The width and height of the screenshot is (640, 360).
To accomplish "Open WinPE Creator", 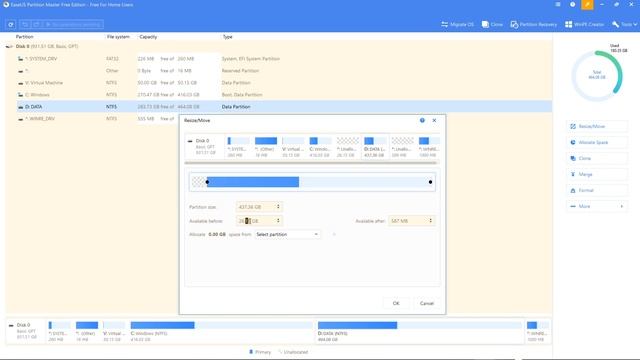I will pos(584,24).
